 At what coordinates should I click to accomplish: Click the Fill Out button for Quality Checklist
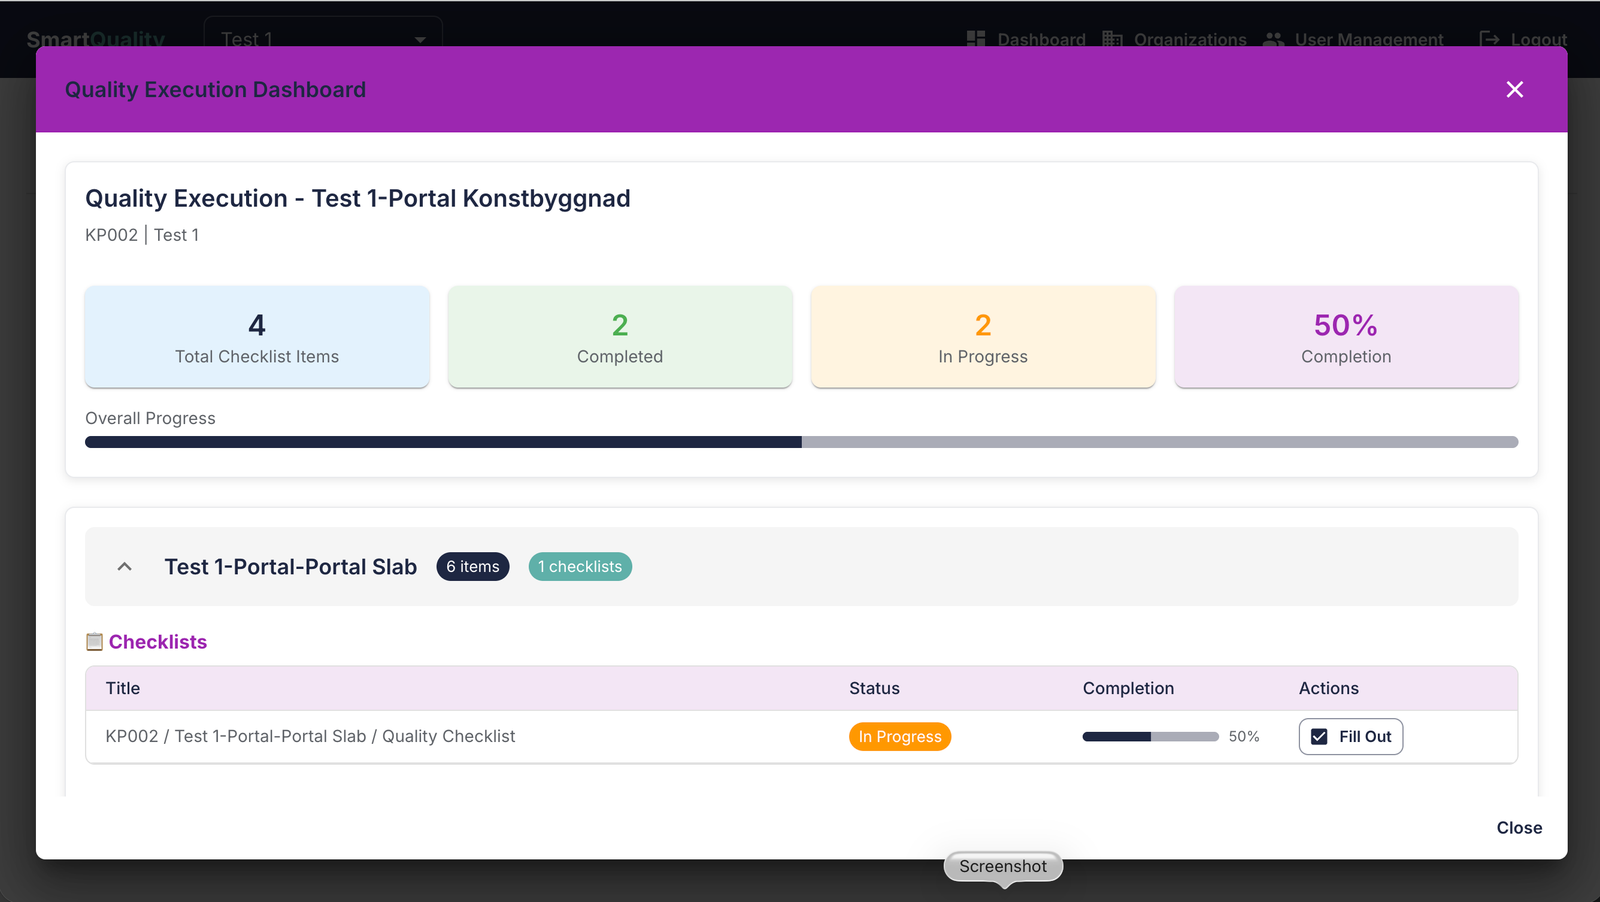tap(1351, 737)
